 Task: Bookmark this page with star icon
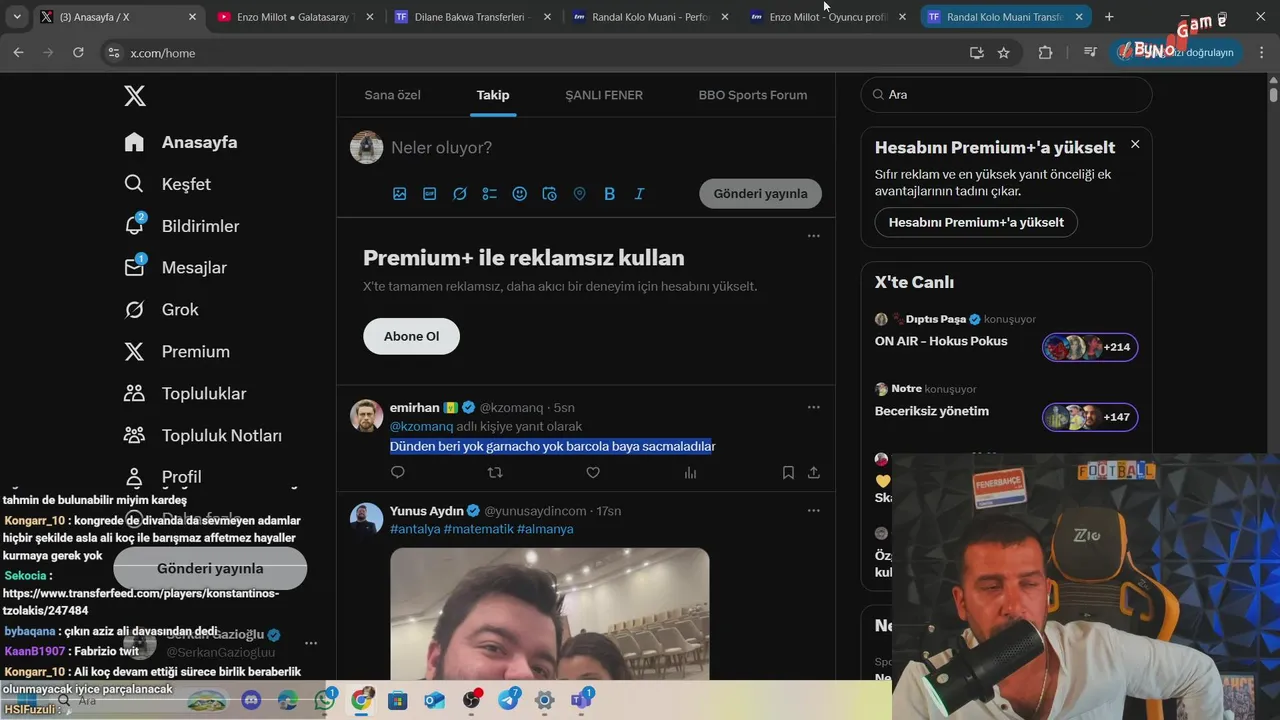[1004, 53]
